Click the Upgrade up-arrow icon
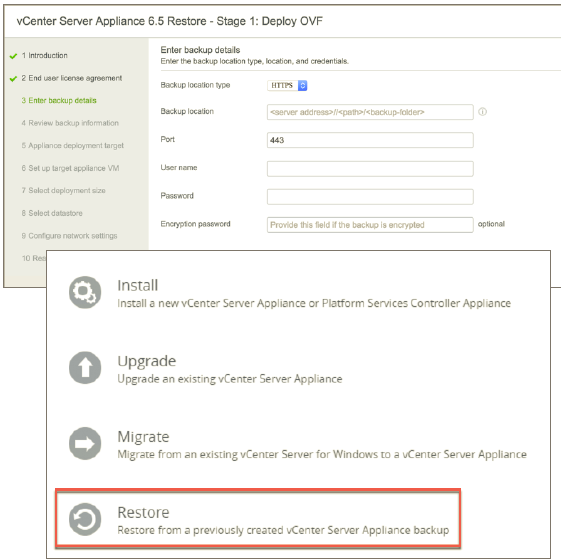 85,368
